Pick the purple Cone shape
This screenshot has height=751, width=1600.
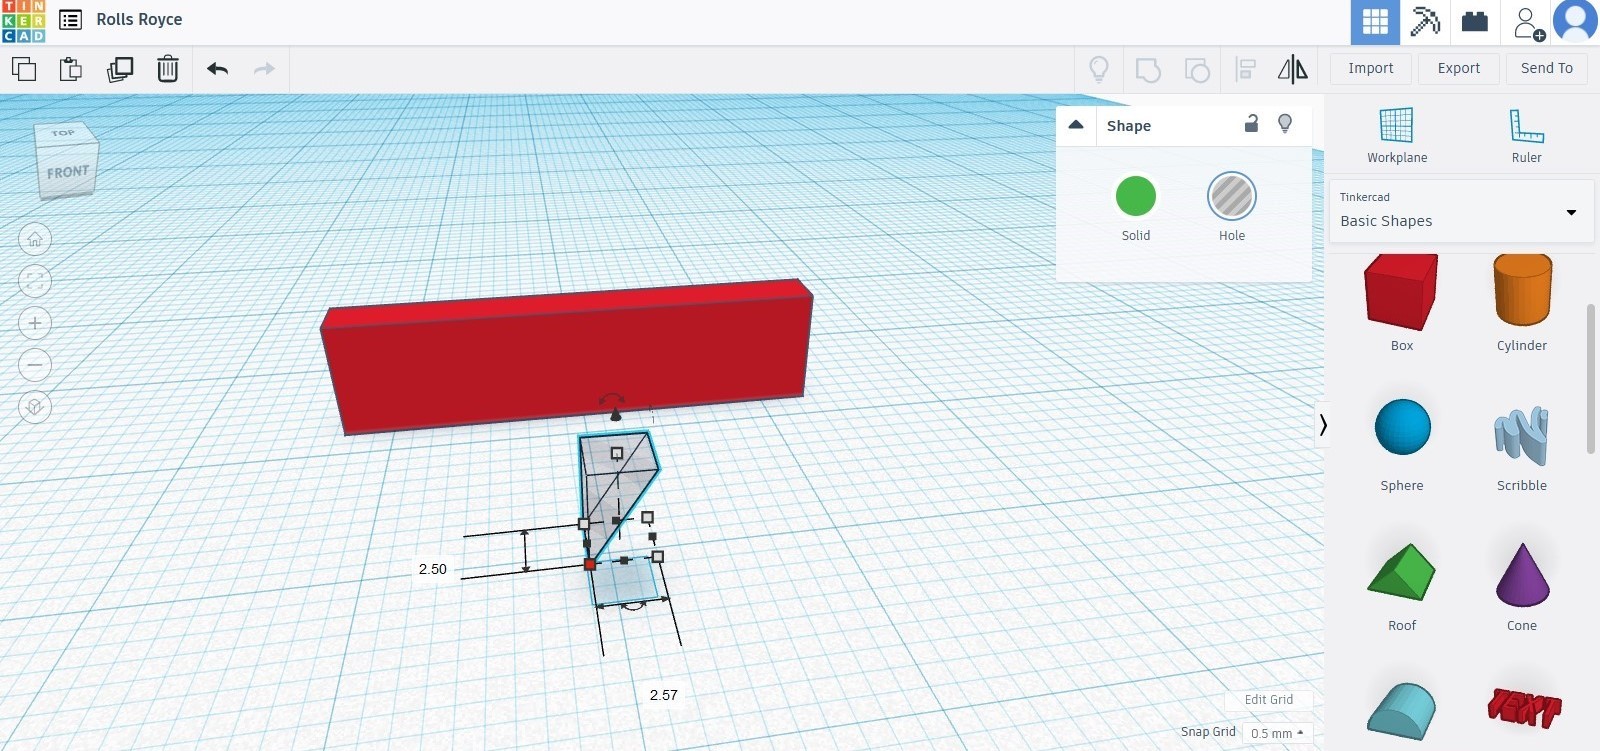coord(1523,574)
